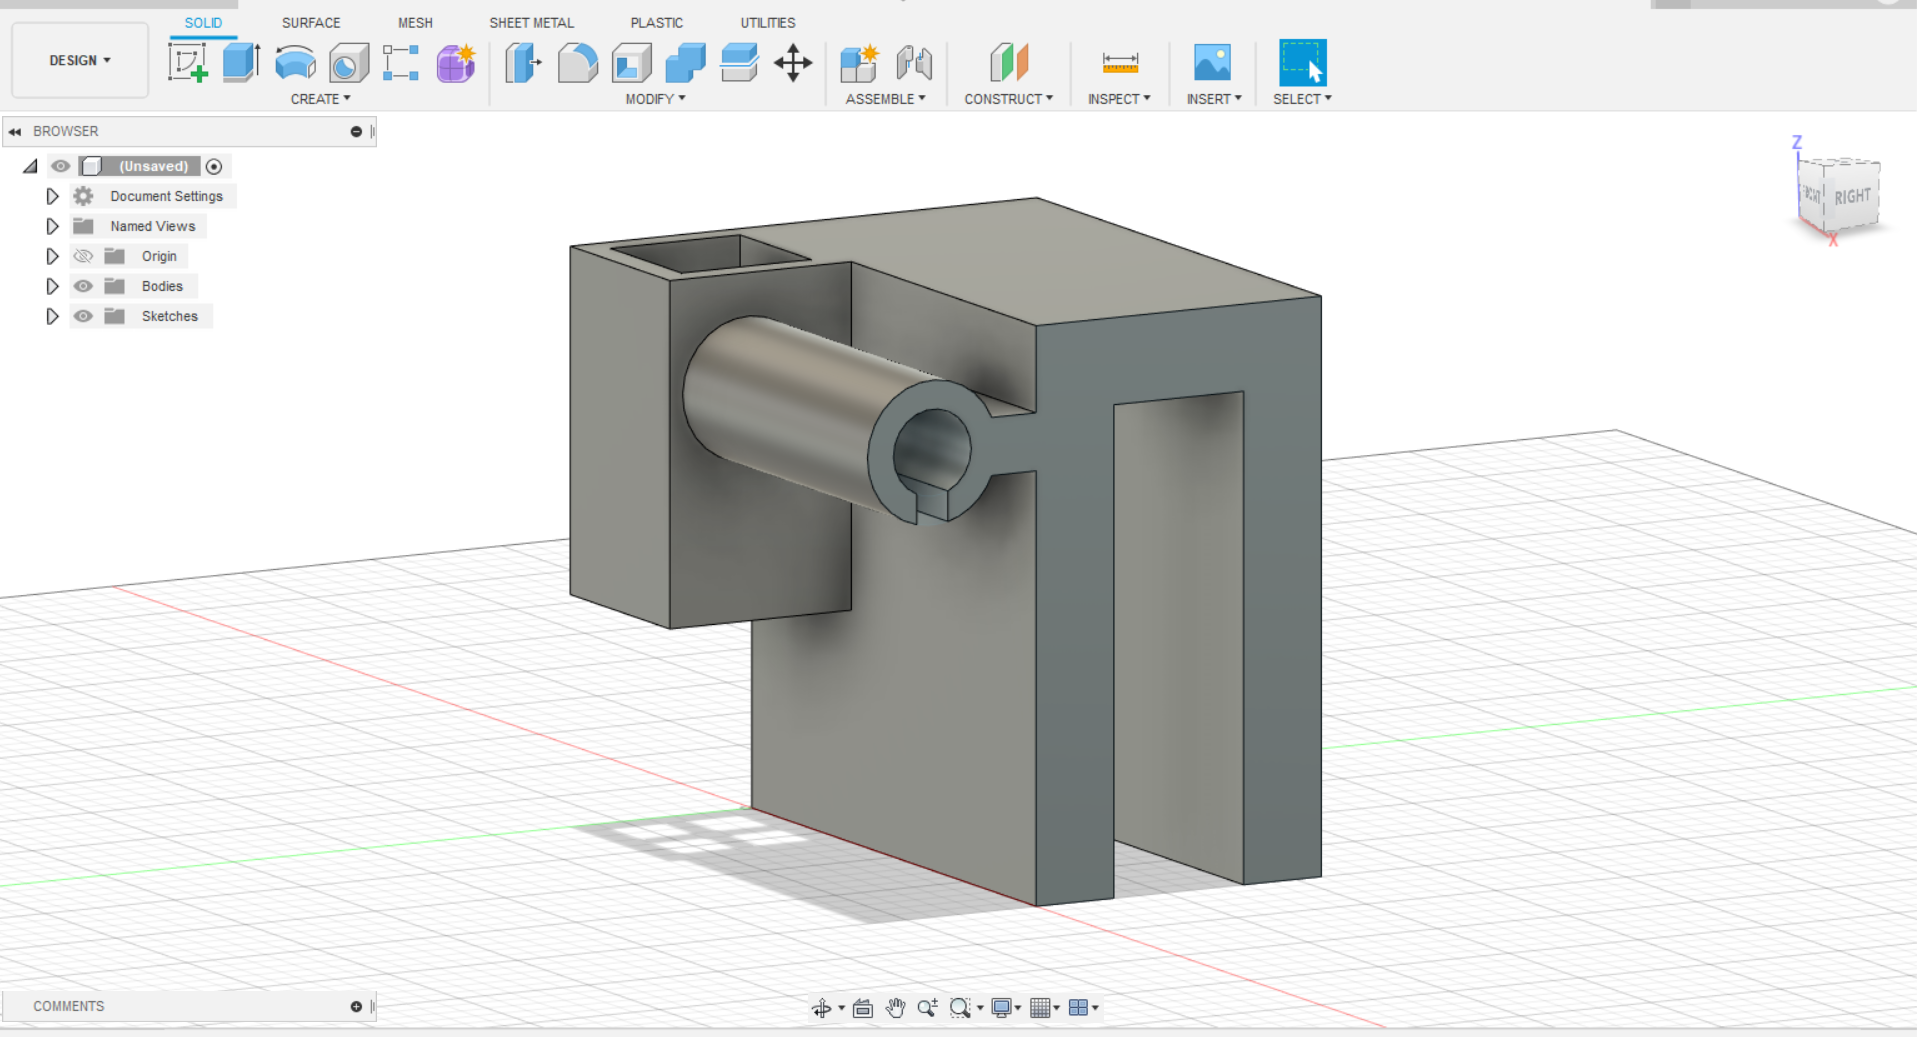
Task: Select the Press Pull tool icon
Action: point(523,63)
